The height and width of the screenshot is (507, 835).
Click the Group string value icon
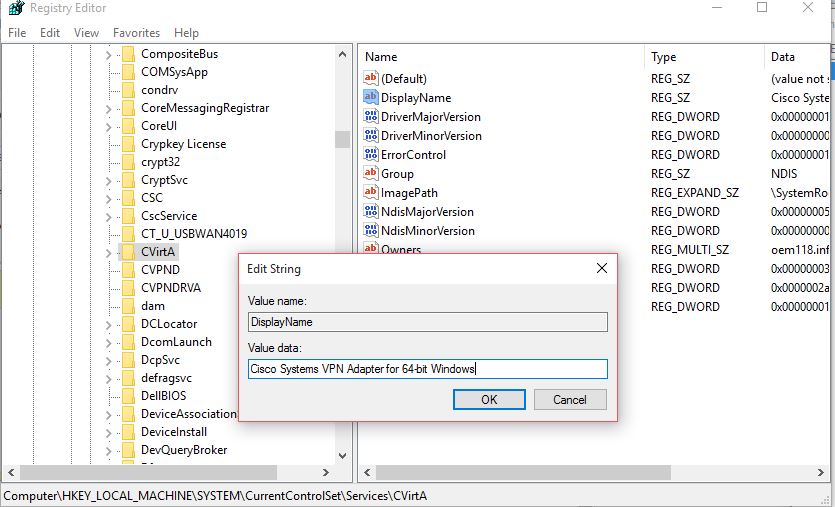[371, 173]
